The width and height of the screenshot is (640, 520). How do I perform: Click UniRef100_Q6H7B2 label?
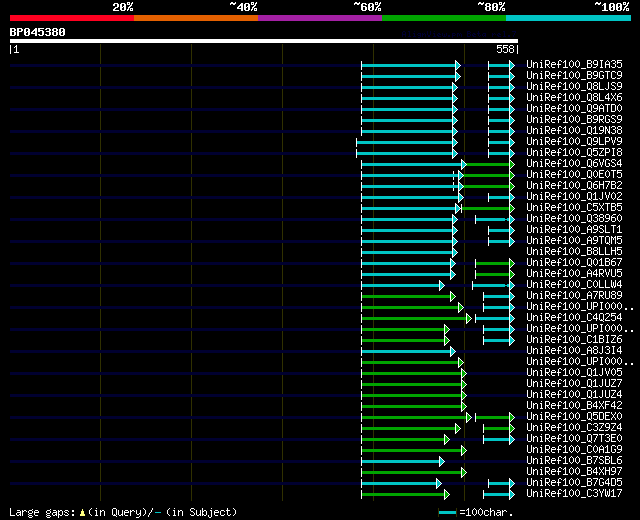[x=574, y=186]
